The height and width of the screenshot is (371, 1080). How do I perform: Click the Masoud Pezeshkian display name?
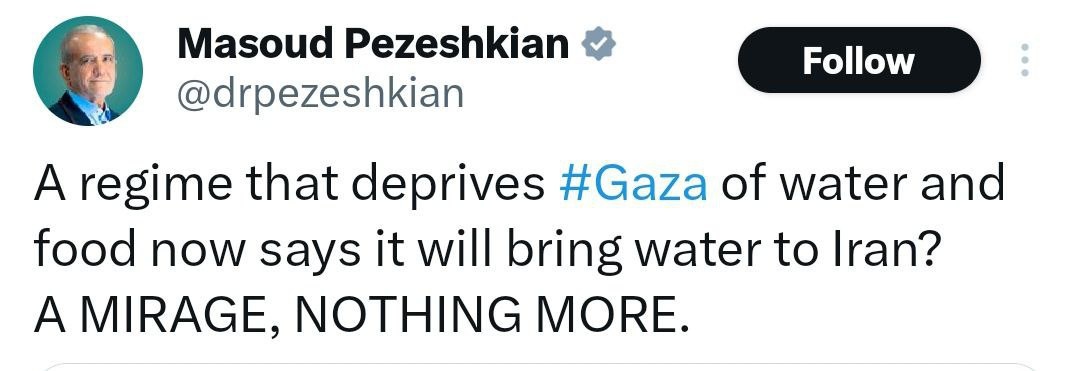coord(373,44)
